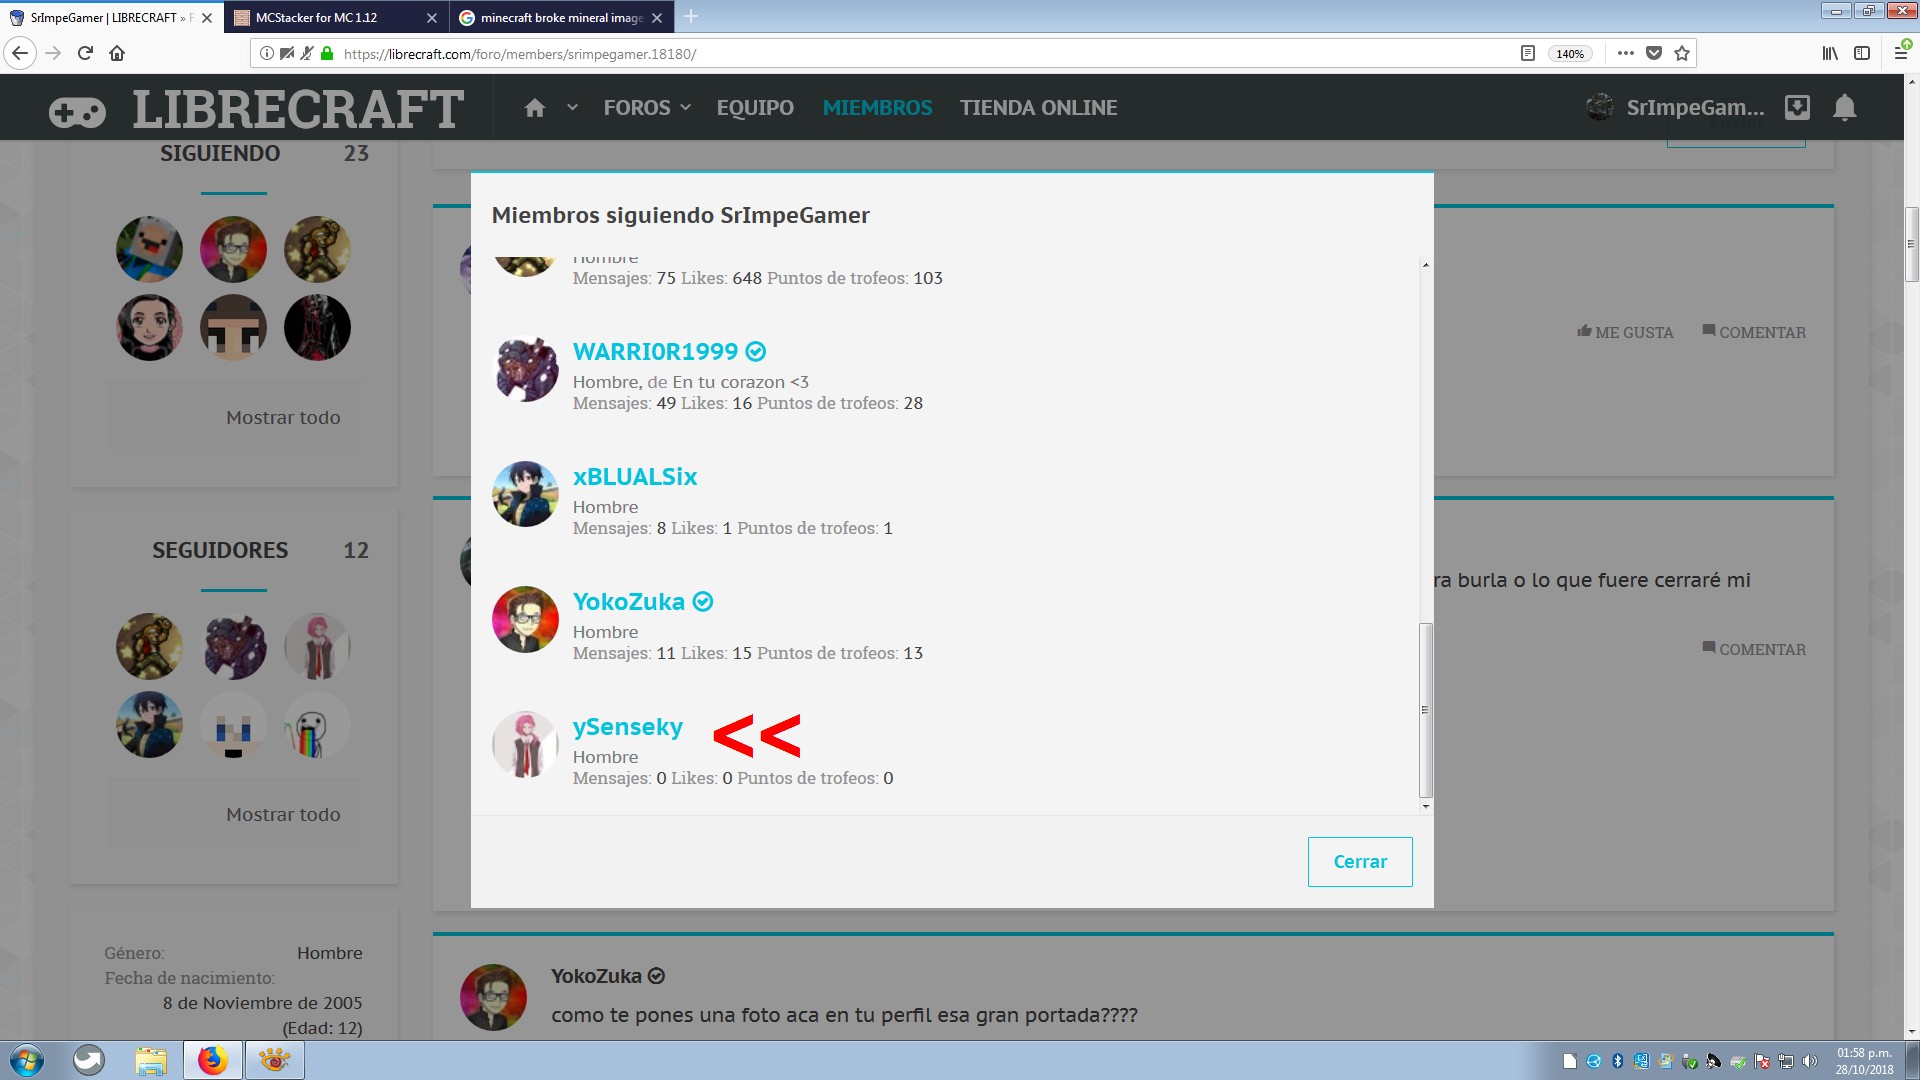Click the green padlock site security icon
This screenshot has width=1920, height=1080.
pos(327,53)
